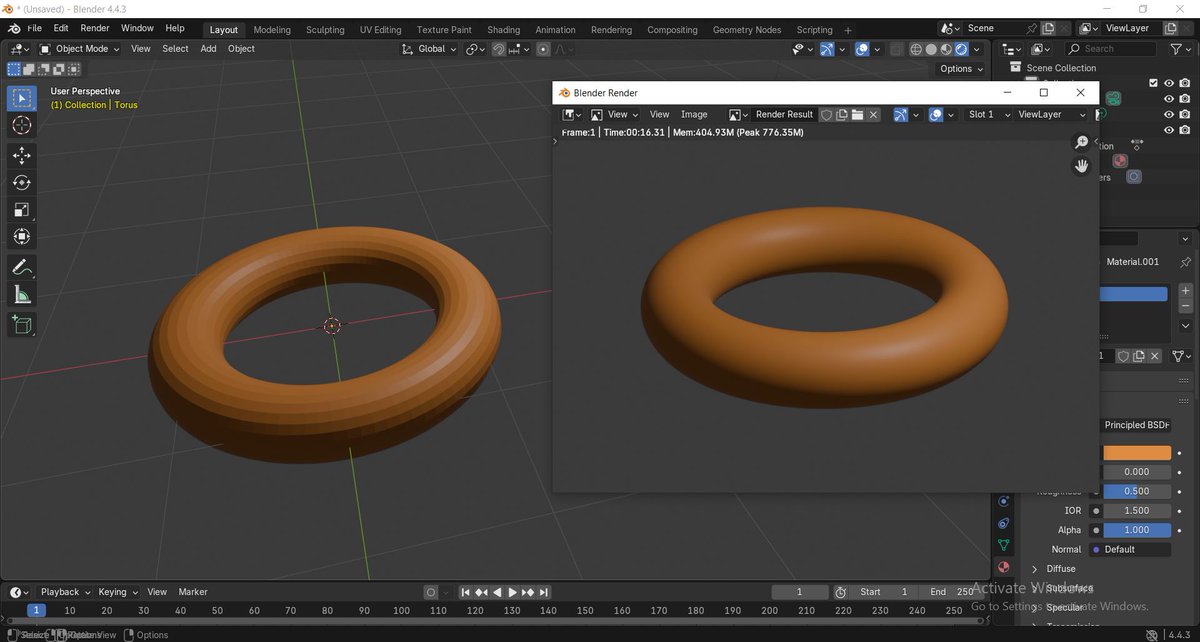Select the Transform tool
Viewport: 1200px width, 642px height.
click(22, 237)
